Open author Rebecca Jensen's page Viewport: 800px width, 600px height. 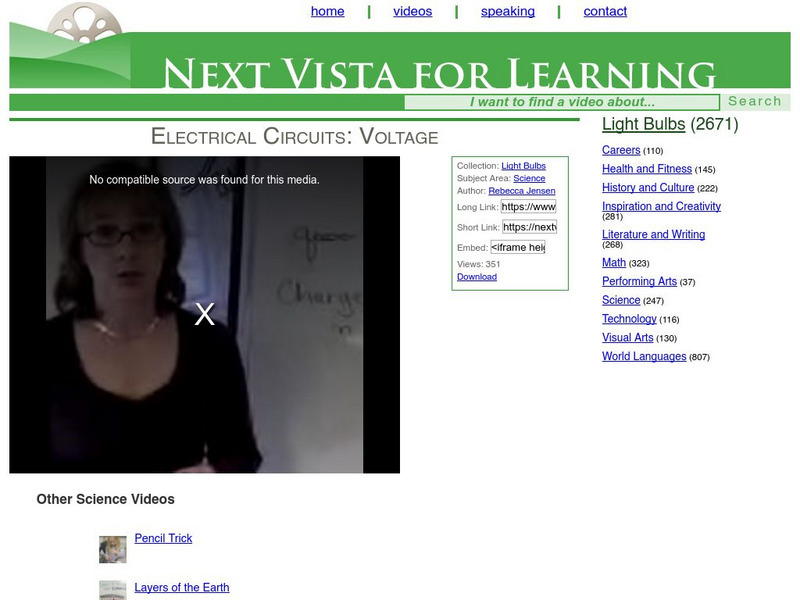click(x=522, y=191)
